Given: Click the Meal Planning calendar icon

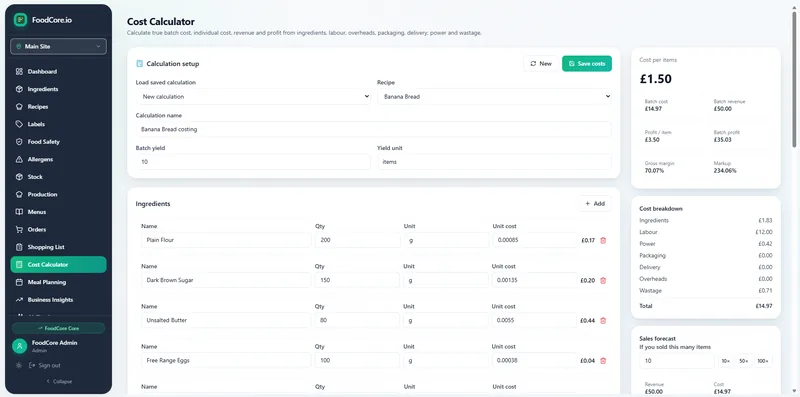Looking at the screenshot, I should click(19, 282).
